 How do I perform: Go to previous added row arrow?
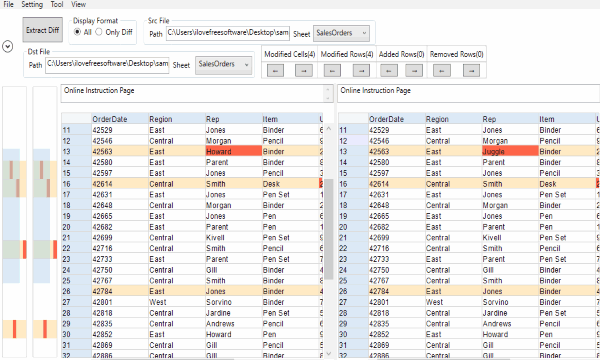pos(389,70)
